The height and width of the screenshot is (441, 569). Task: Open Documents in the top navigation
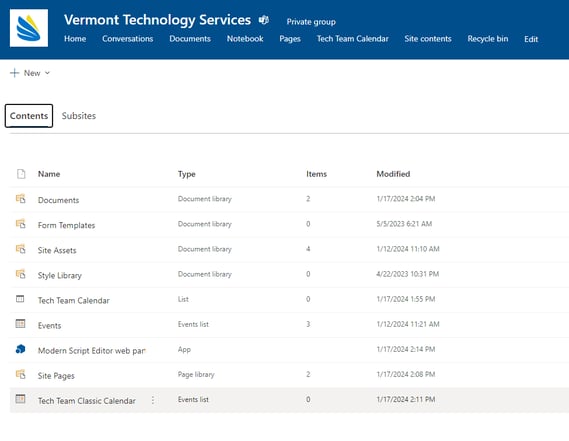[x=190, y=39]
